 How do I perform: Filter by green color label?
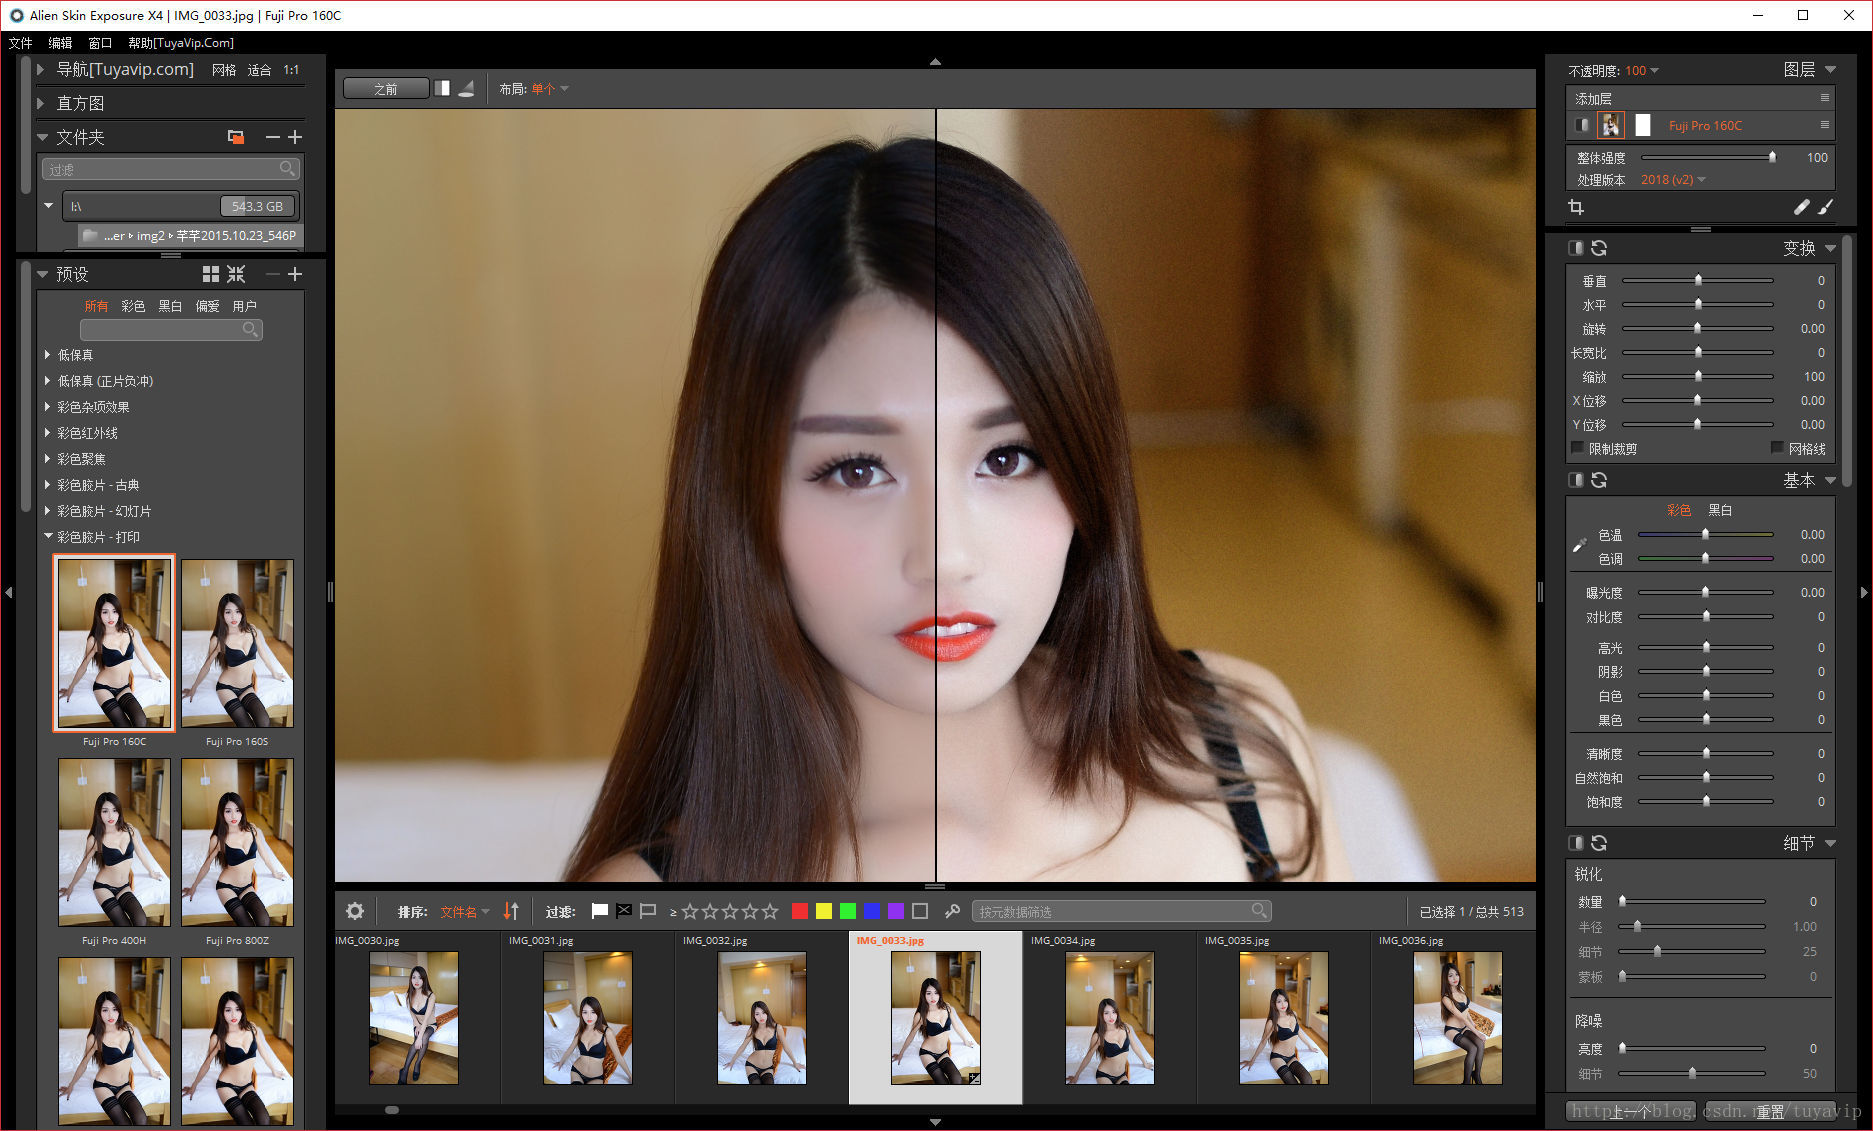click(848, 911)
